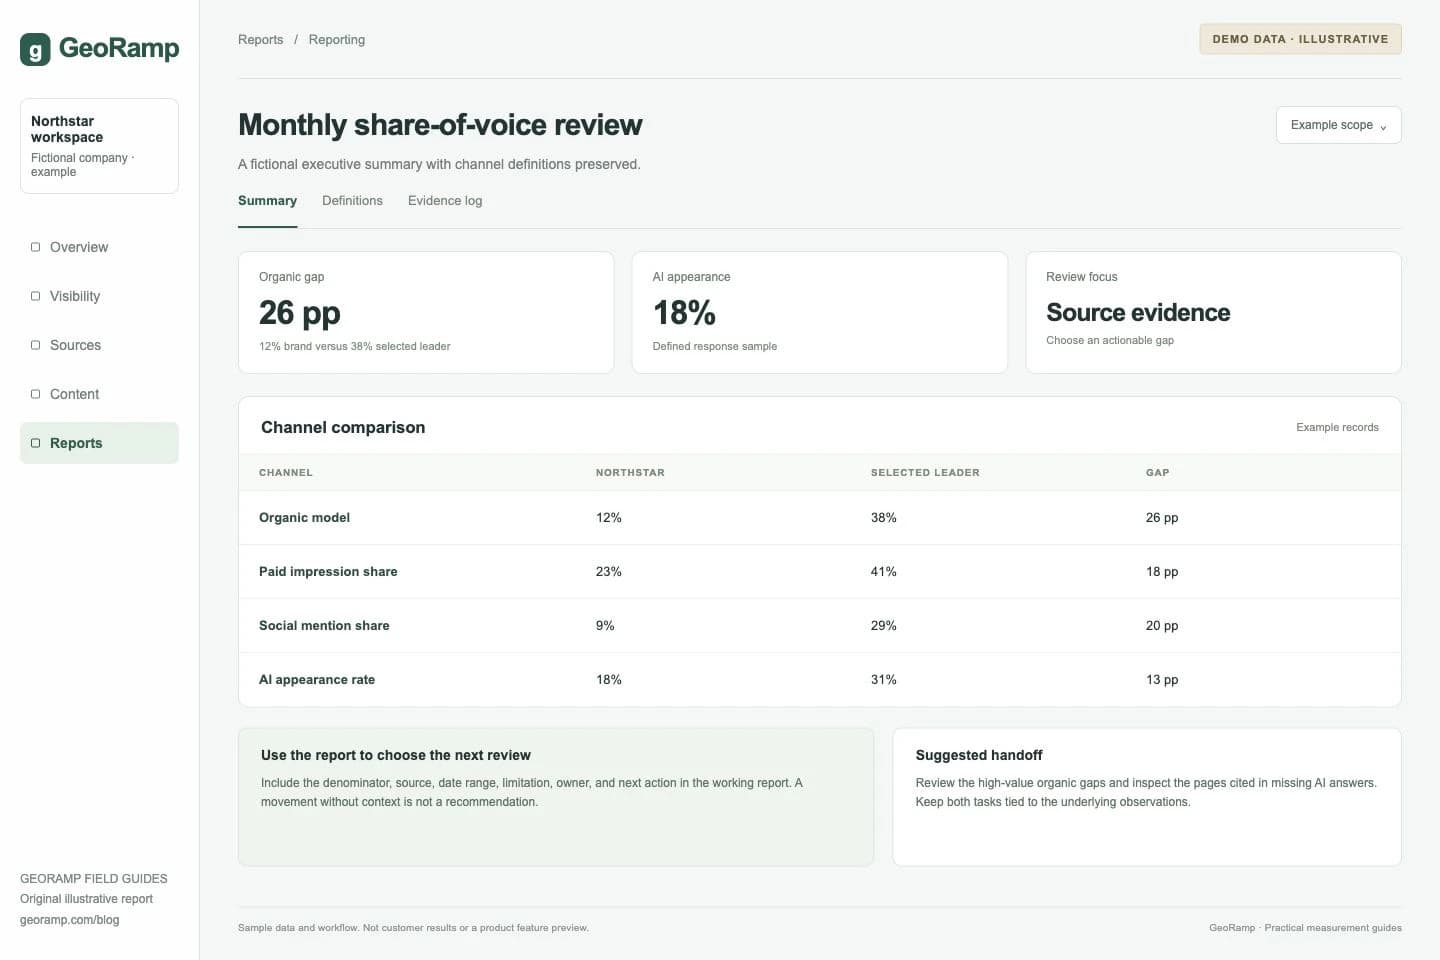The height and width of the screenshot is (960, 1440).
Task: Click 'Use the report to choose the next review'
Action: 396,755
